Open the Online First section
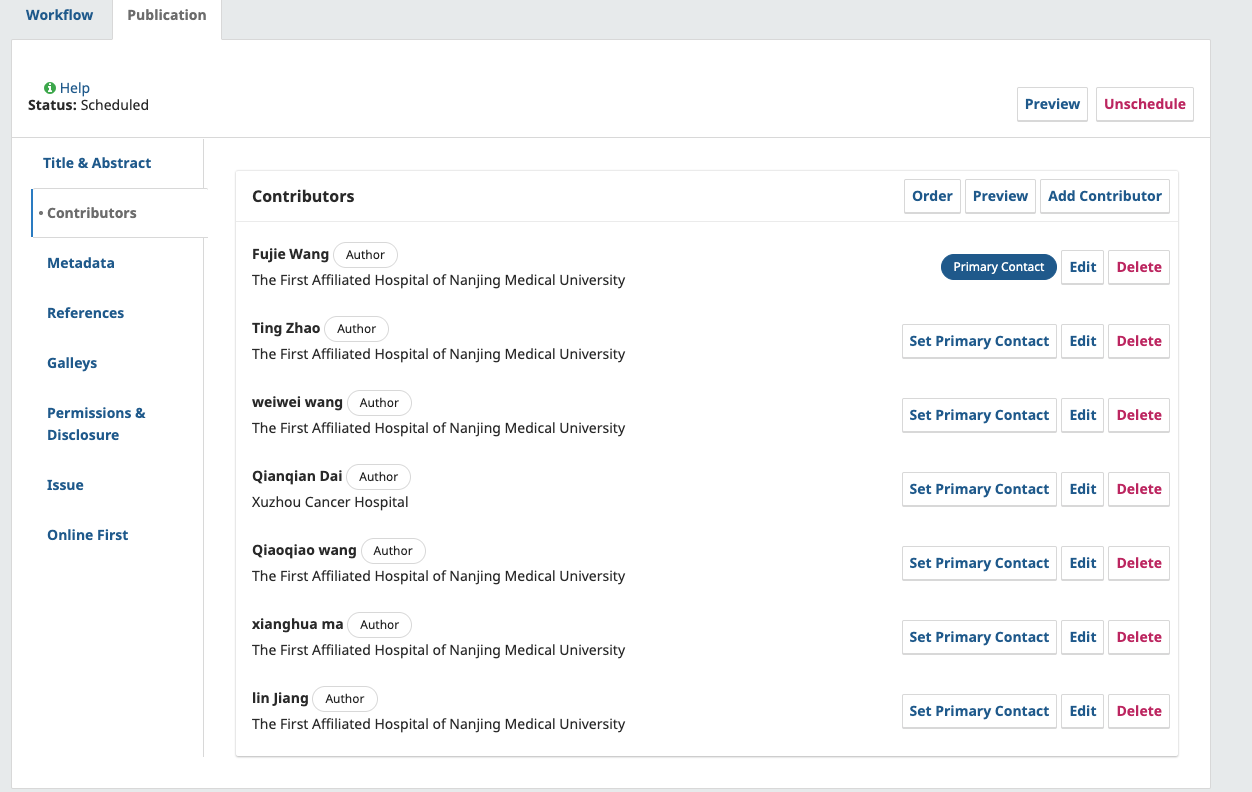The width and height of the screenshot is (1252, 792). [x=88, y=535]
